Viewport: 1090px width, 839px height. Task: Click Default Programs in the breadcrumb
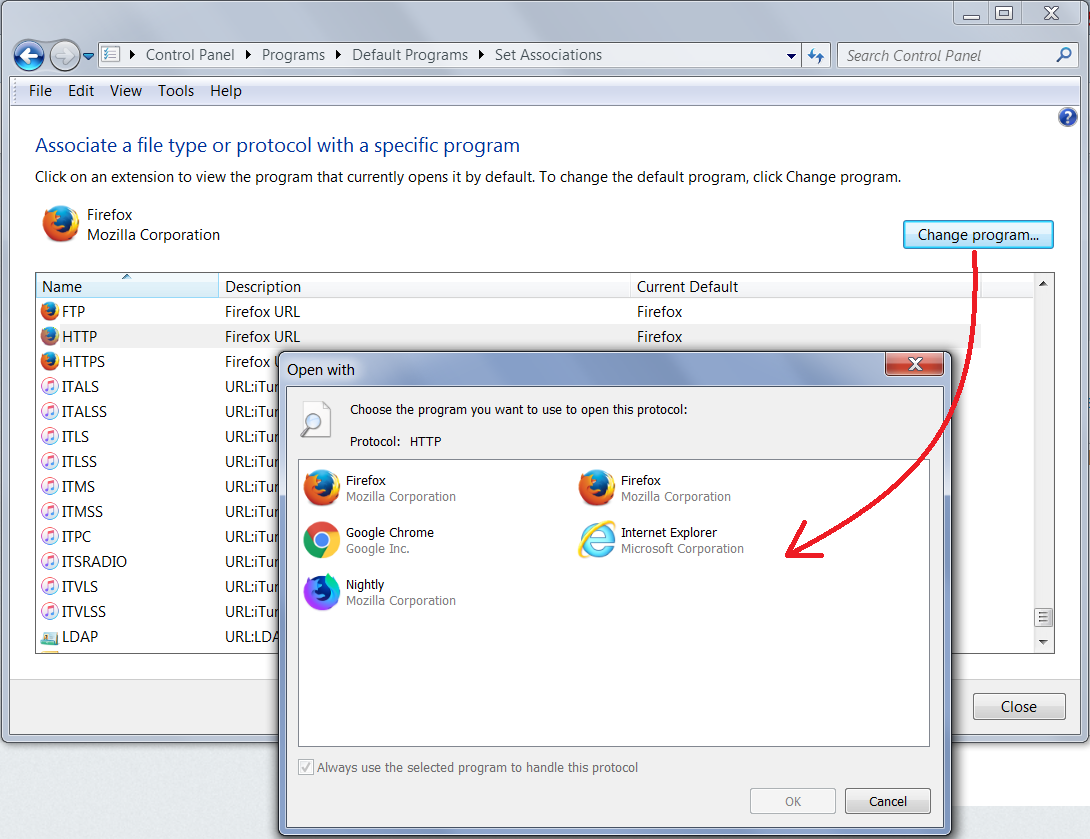pyautogui.click(x=409, y=55)
